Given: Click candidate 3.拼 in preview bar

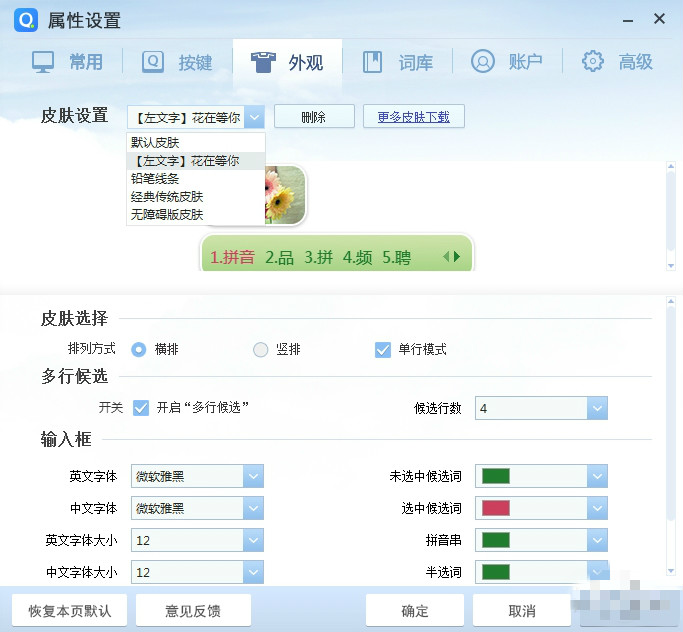Looking at the screenshot, I should pyautogui.click(x=318, y=257).
